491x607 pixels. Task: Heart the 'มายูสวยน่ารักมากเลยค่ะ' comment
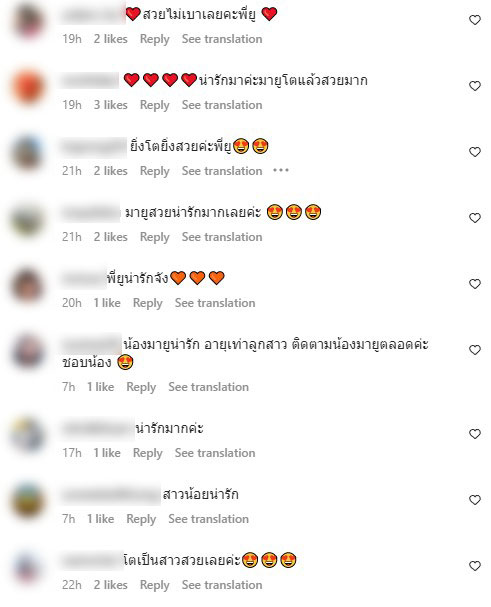475,218
